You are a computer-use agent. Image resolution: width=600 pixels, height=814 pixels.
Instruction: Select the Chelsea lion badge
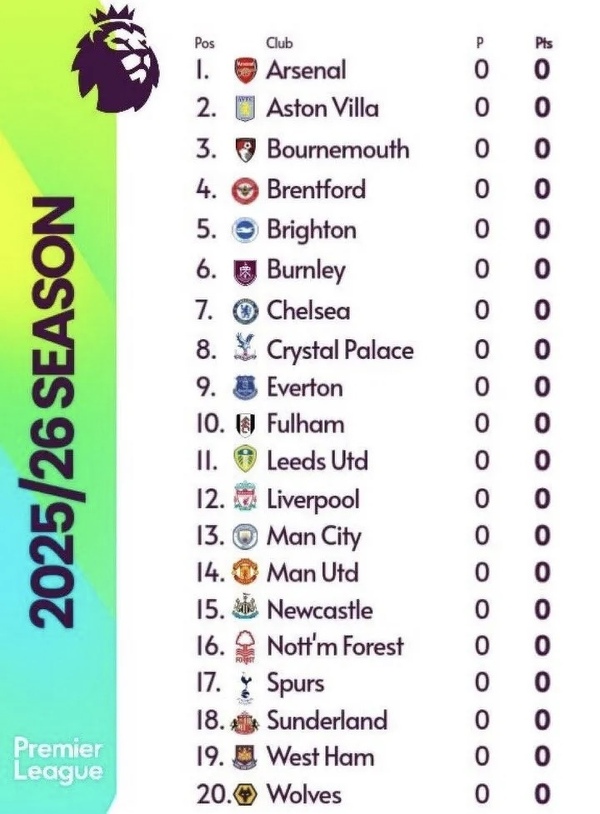click(245, 311)
